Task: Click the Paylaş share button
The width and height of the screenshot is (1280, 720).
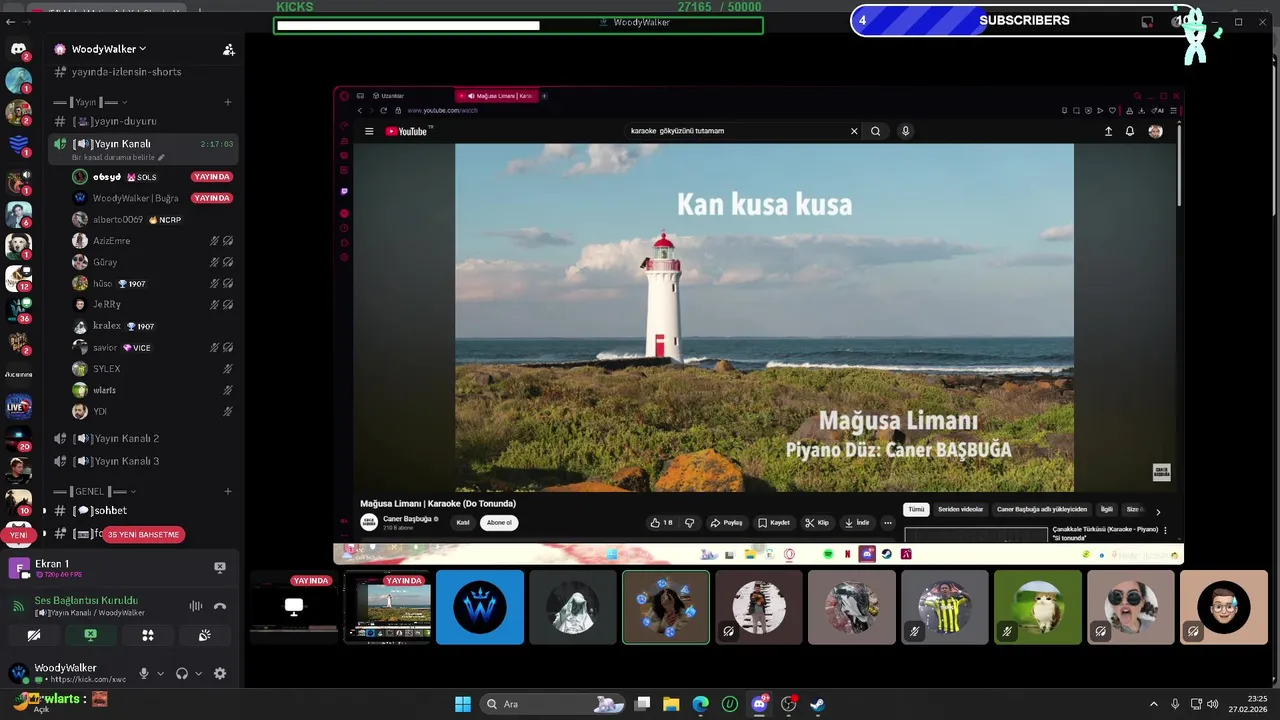Action: tap(727, 522)
